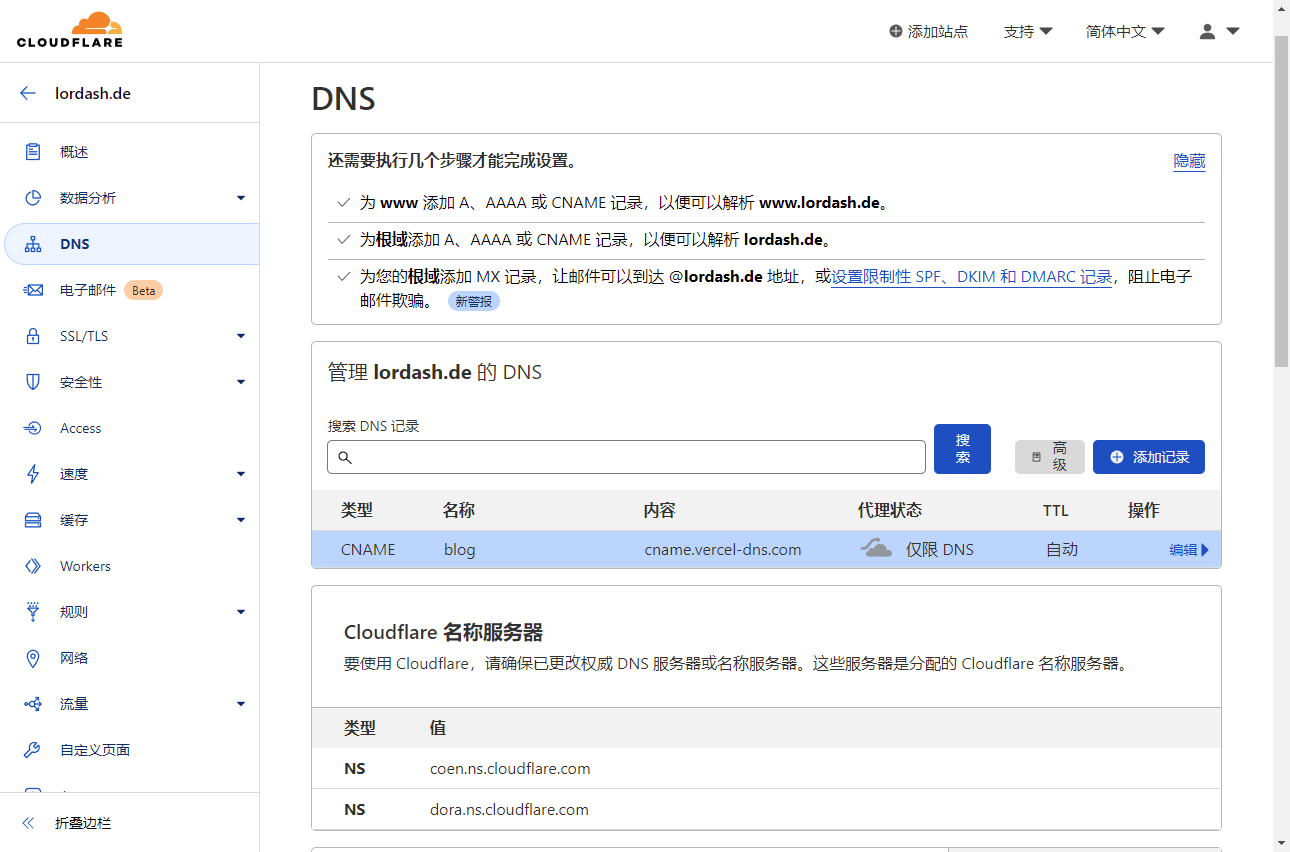This screenshot has height=852, width=1290.
Task: Click the Access icon in sidebar
Action: [x=33, y=428]
